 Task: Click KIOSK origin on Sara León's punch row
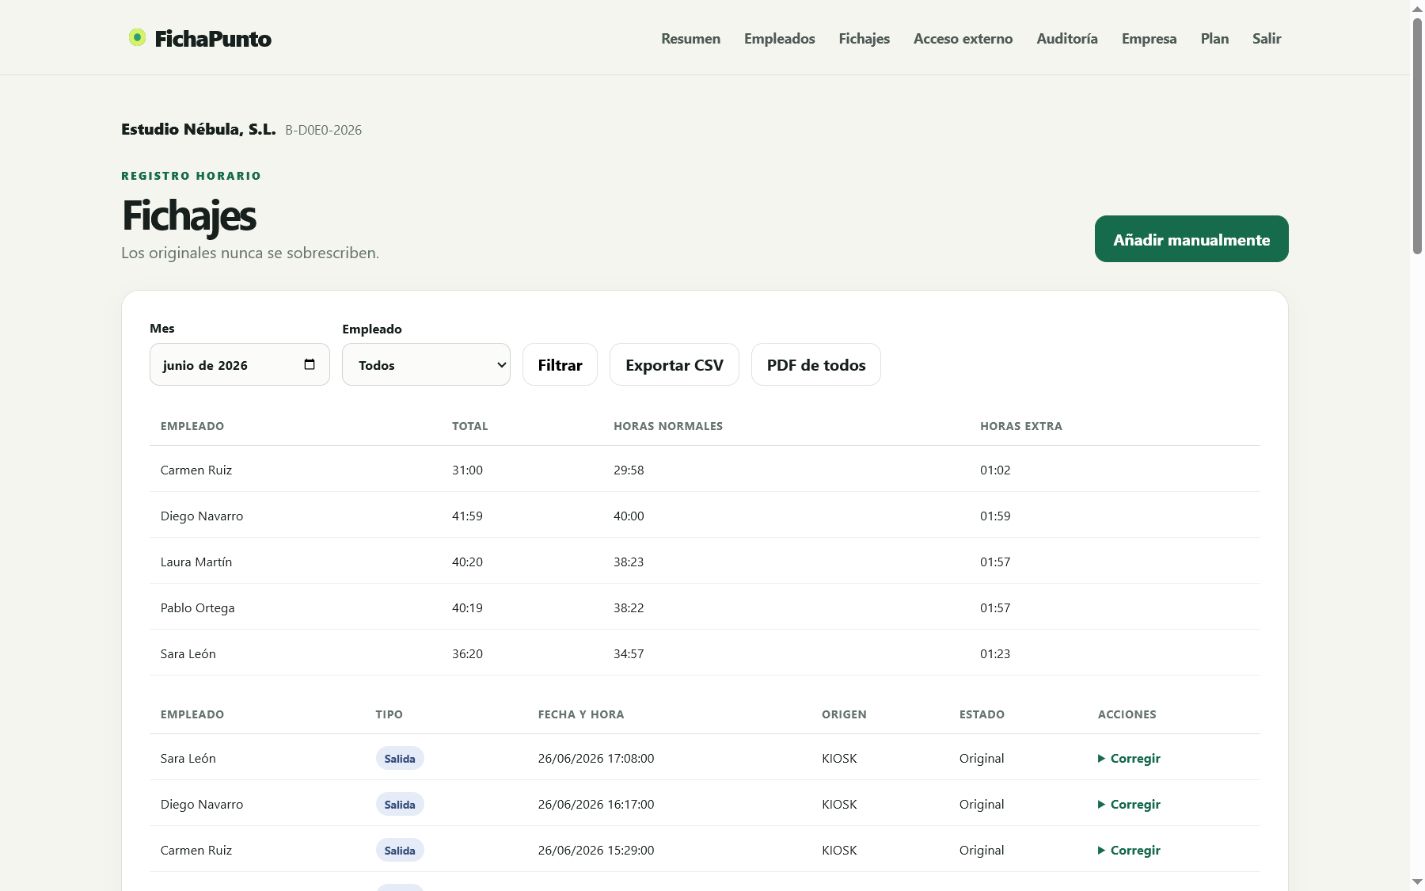(x=839, y=759)
